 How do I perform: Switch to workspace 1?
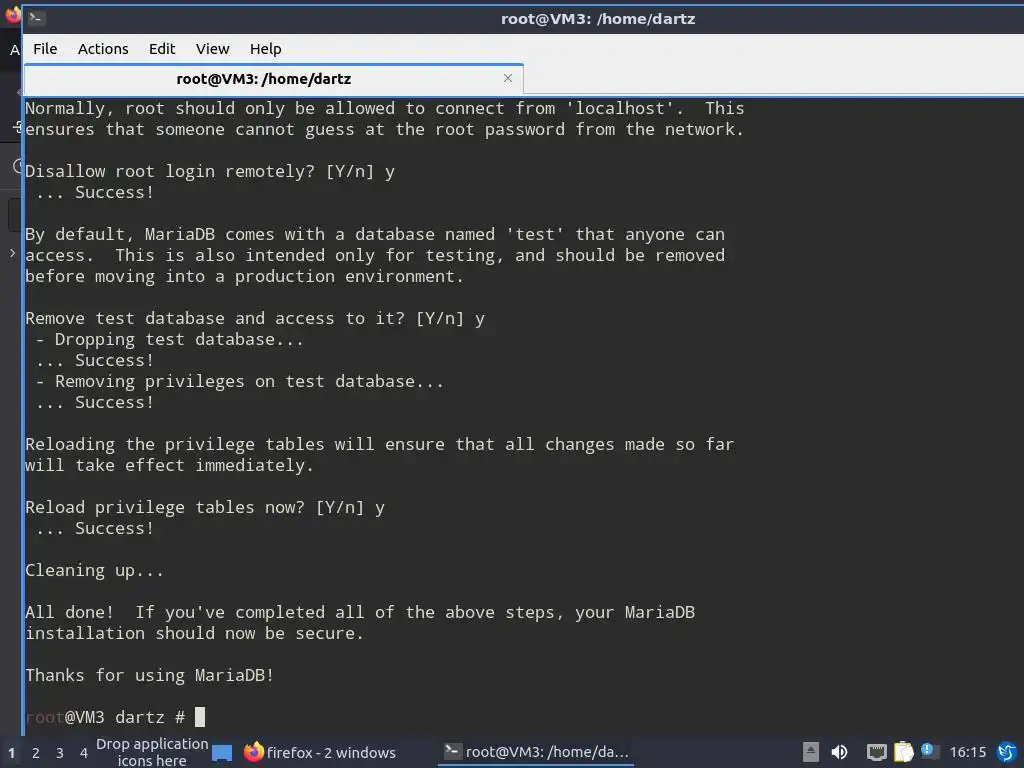click(11, 753)
